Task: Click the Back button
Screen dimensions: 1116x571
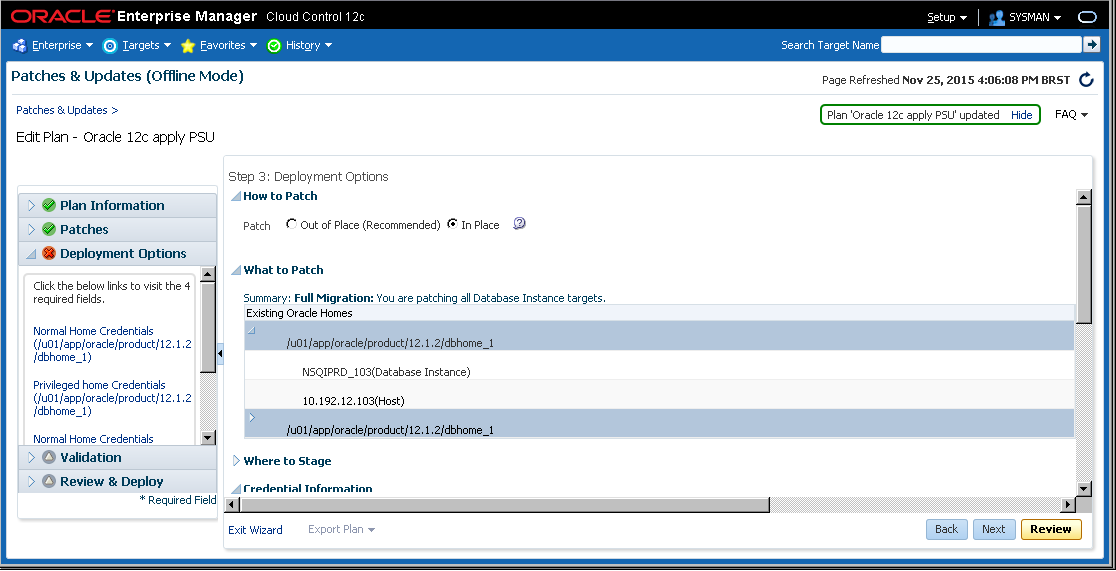Action: tap(947, 529)
